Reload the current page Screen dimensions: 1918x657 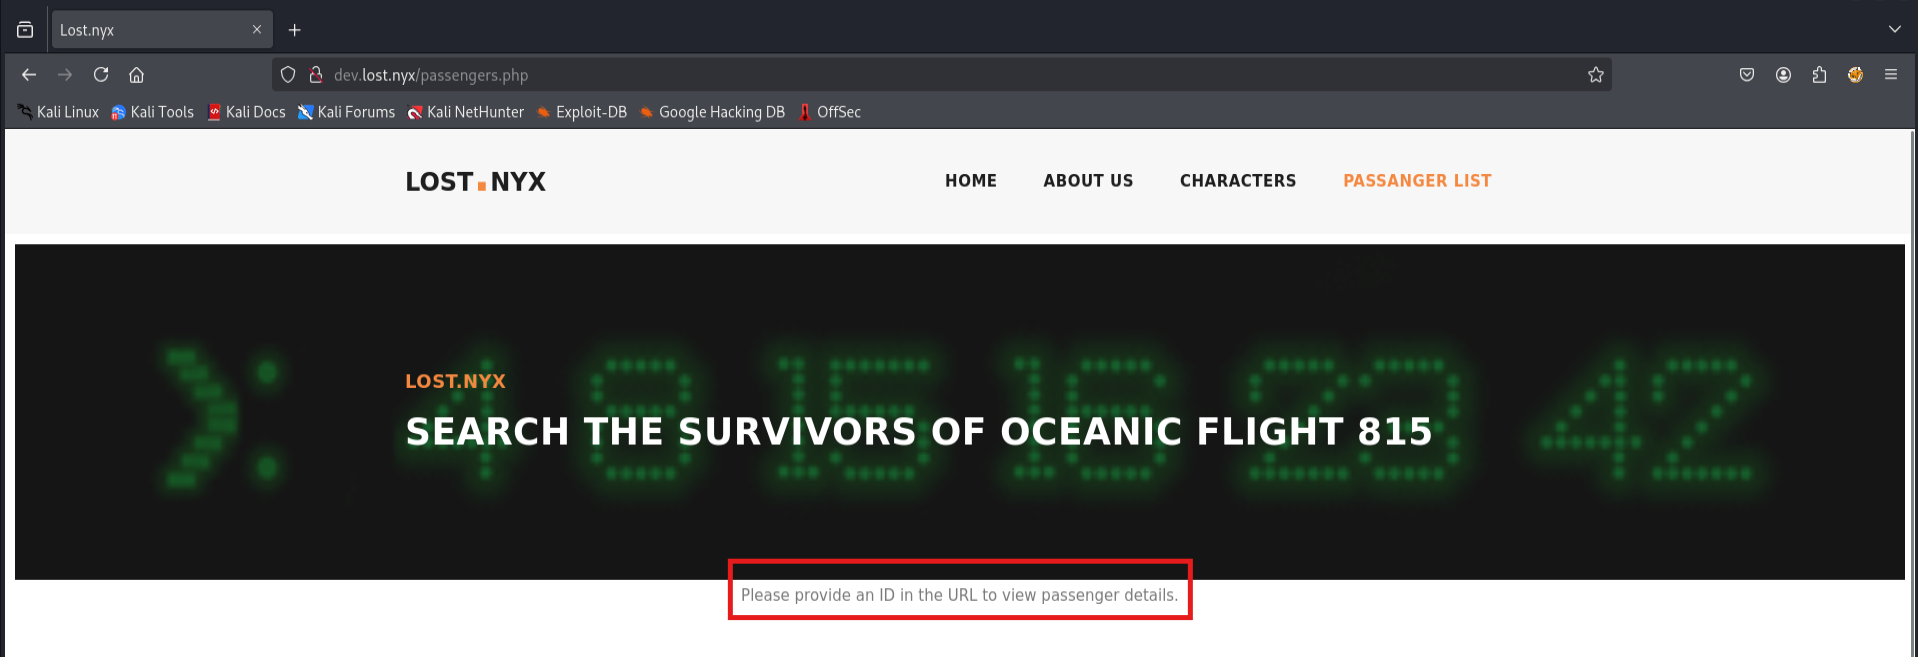coord(101,75)
